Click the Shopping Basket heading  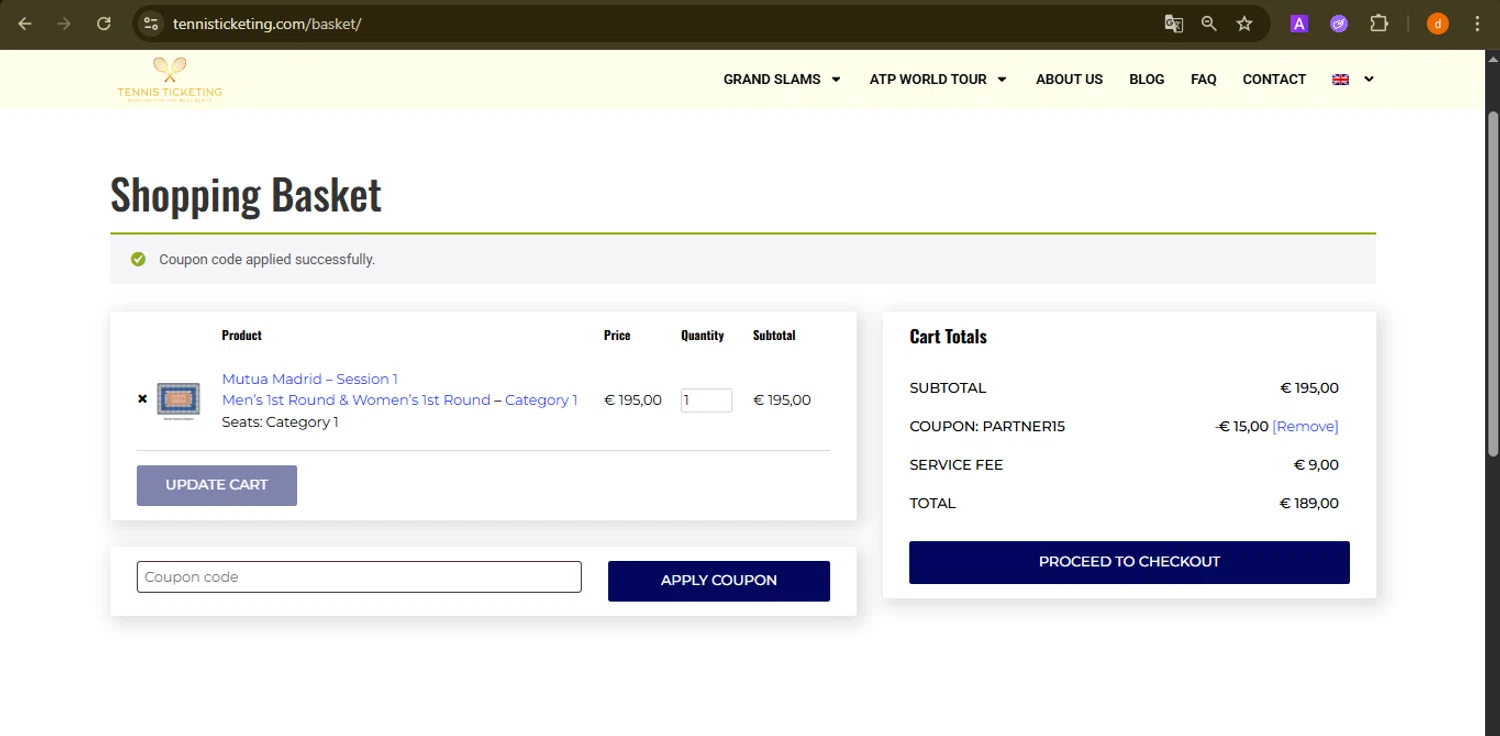[x=246, y=194]
